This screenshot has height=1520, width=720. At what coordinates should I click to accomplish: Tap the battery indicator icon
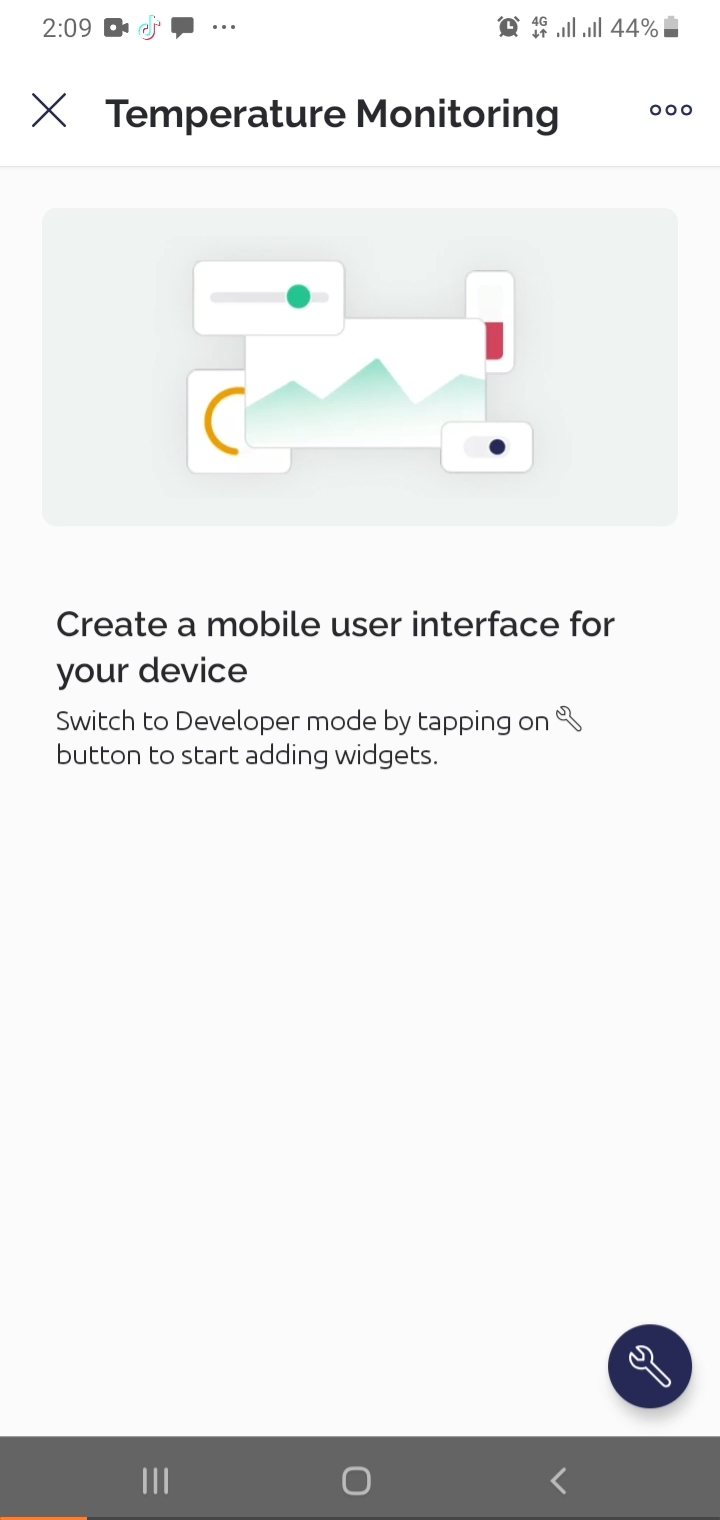671,28
